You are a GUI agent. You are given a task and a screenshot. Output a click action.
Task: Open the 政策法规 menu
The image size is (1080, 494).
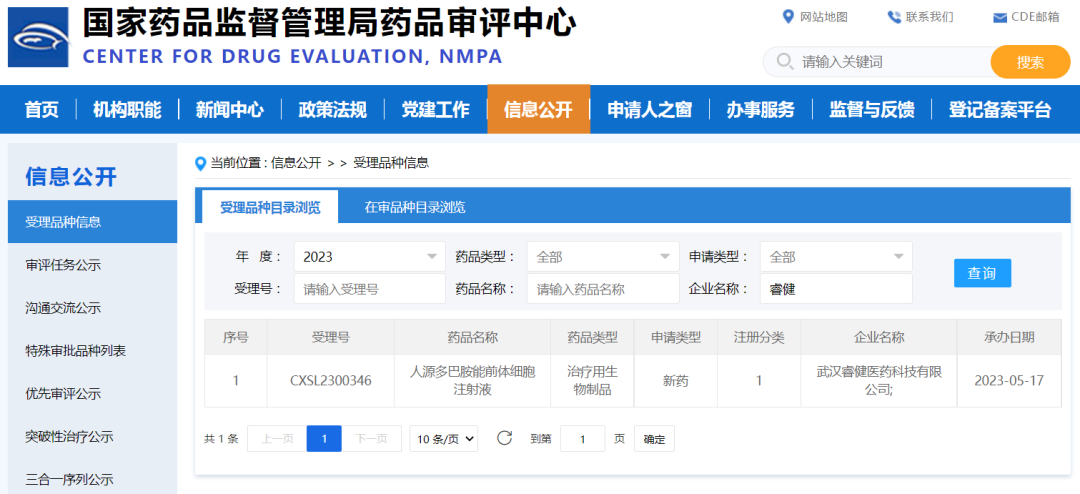coord(332,110)
